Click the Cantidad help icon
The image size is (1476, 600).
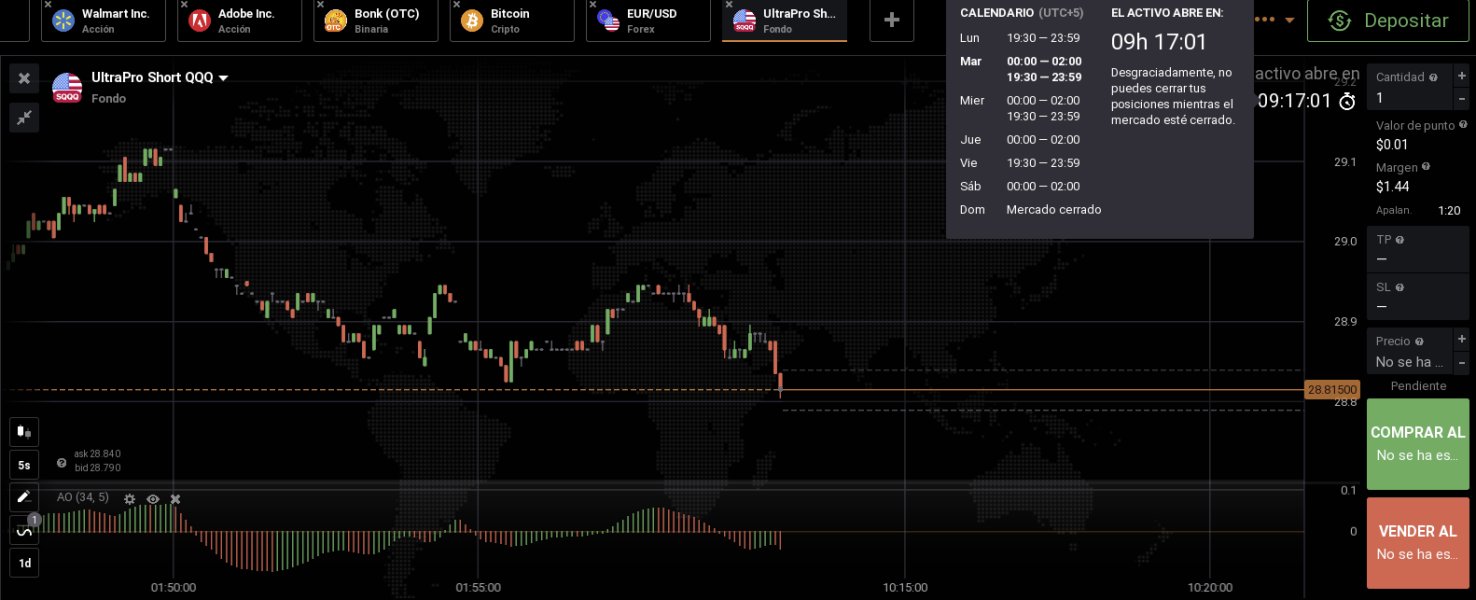tap(1433, 77)
